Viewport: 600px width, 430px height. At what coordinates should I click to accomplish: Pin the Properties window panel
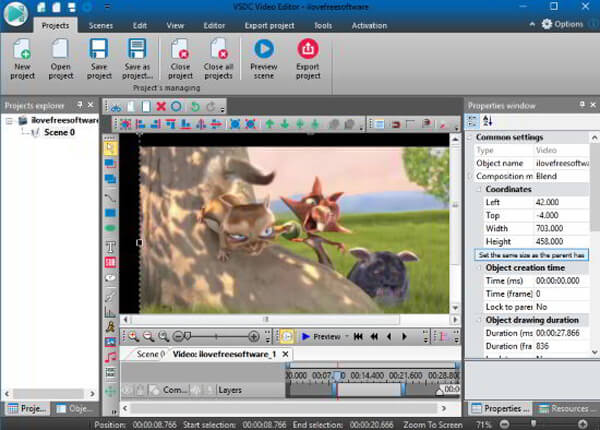pyautogui.click(x=582, y=104)
